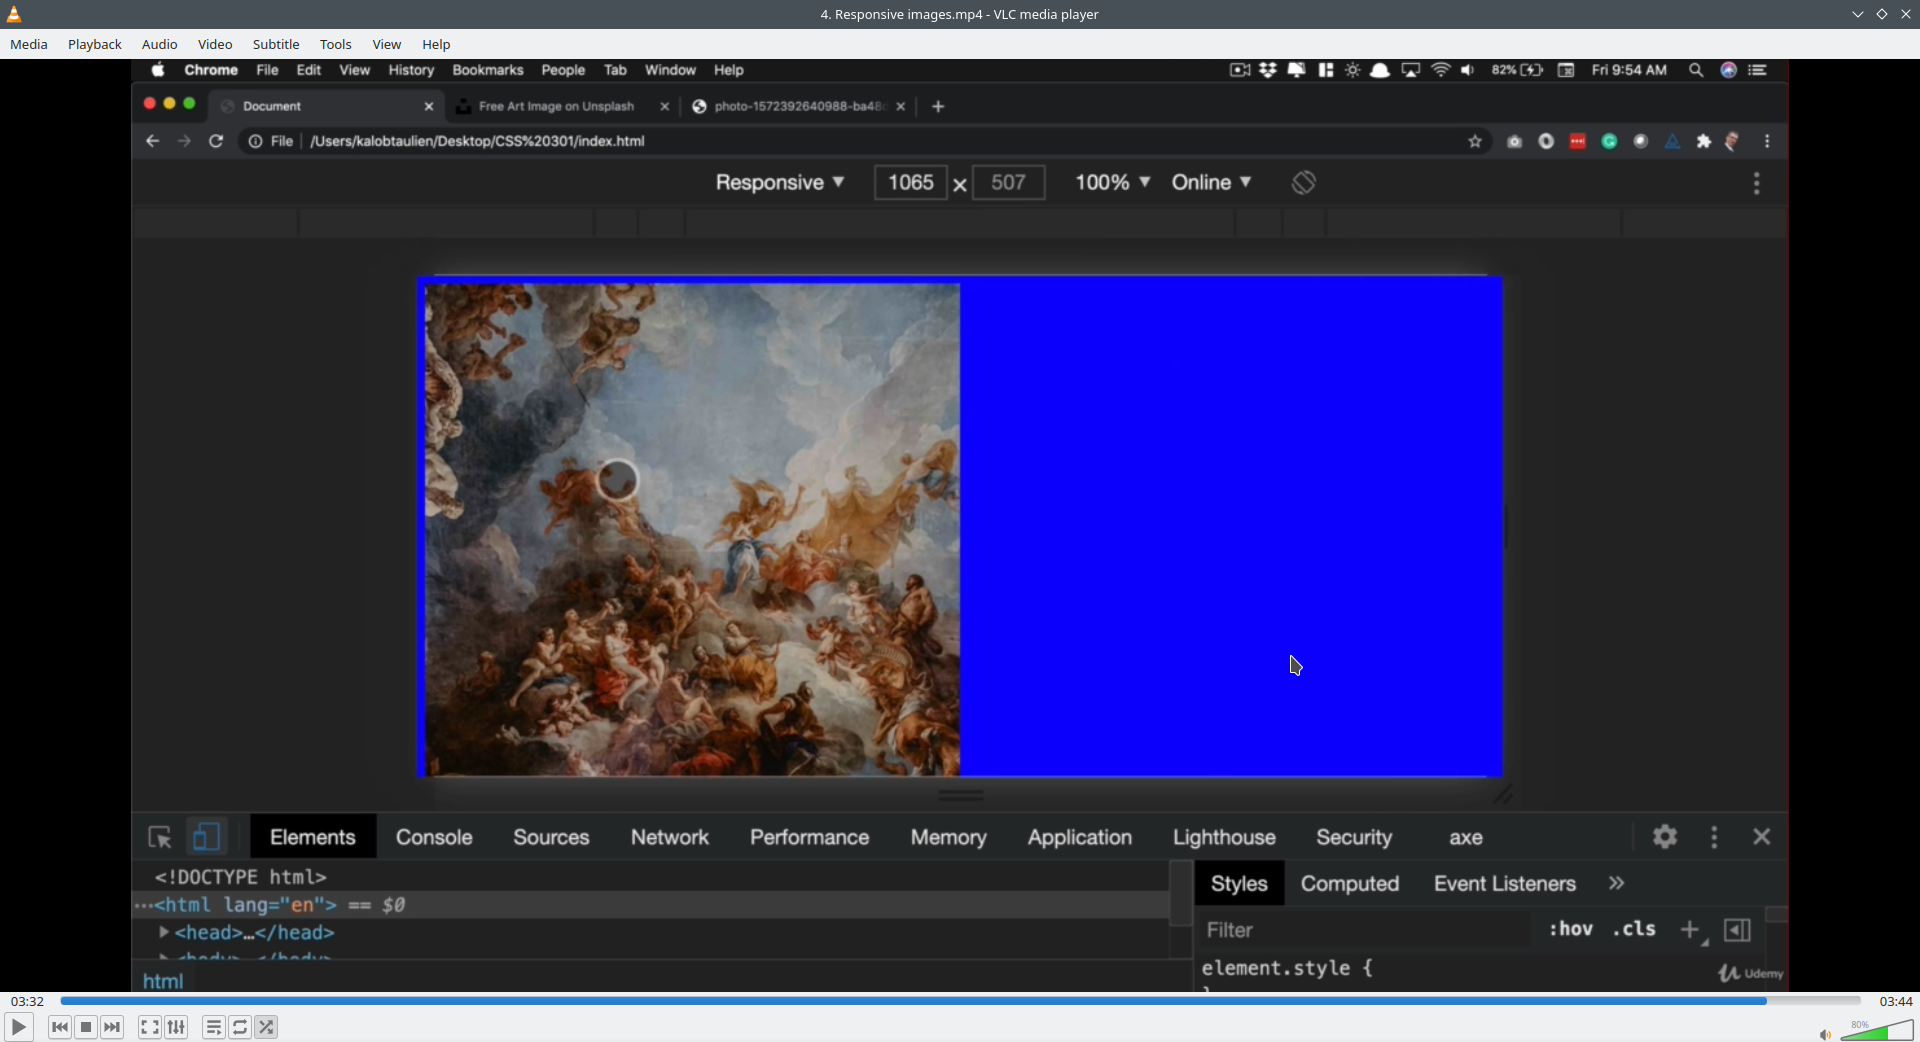1920x1042 pixels.
Task: Switch to the photo-1572392640988 tab
Action: pyautogui.click(x=798, y=106)
